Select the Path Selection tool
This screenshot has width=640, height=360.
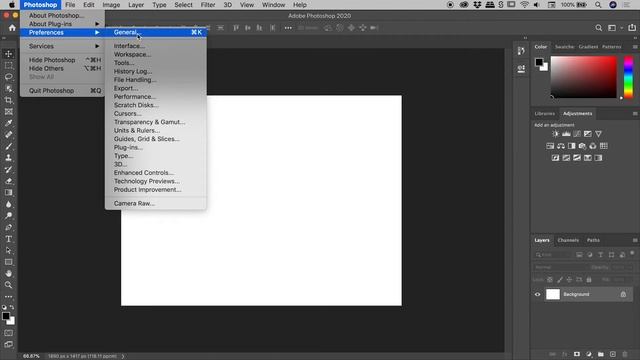pos(9,250)
